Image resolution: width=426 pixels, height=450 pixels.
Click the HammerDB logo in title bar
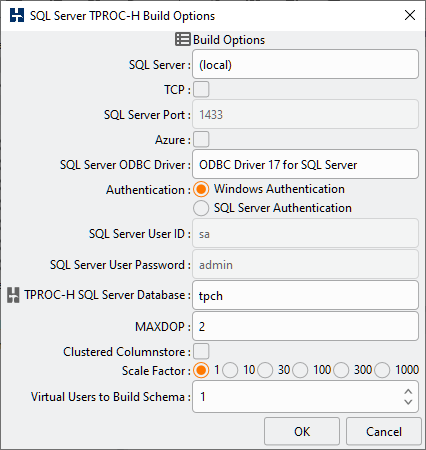17,15
